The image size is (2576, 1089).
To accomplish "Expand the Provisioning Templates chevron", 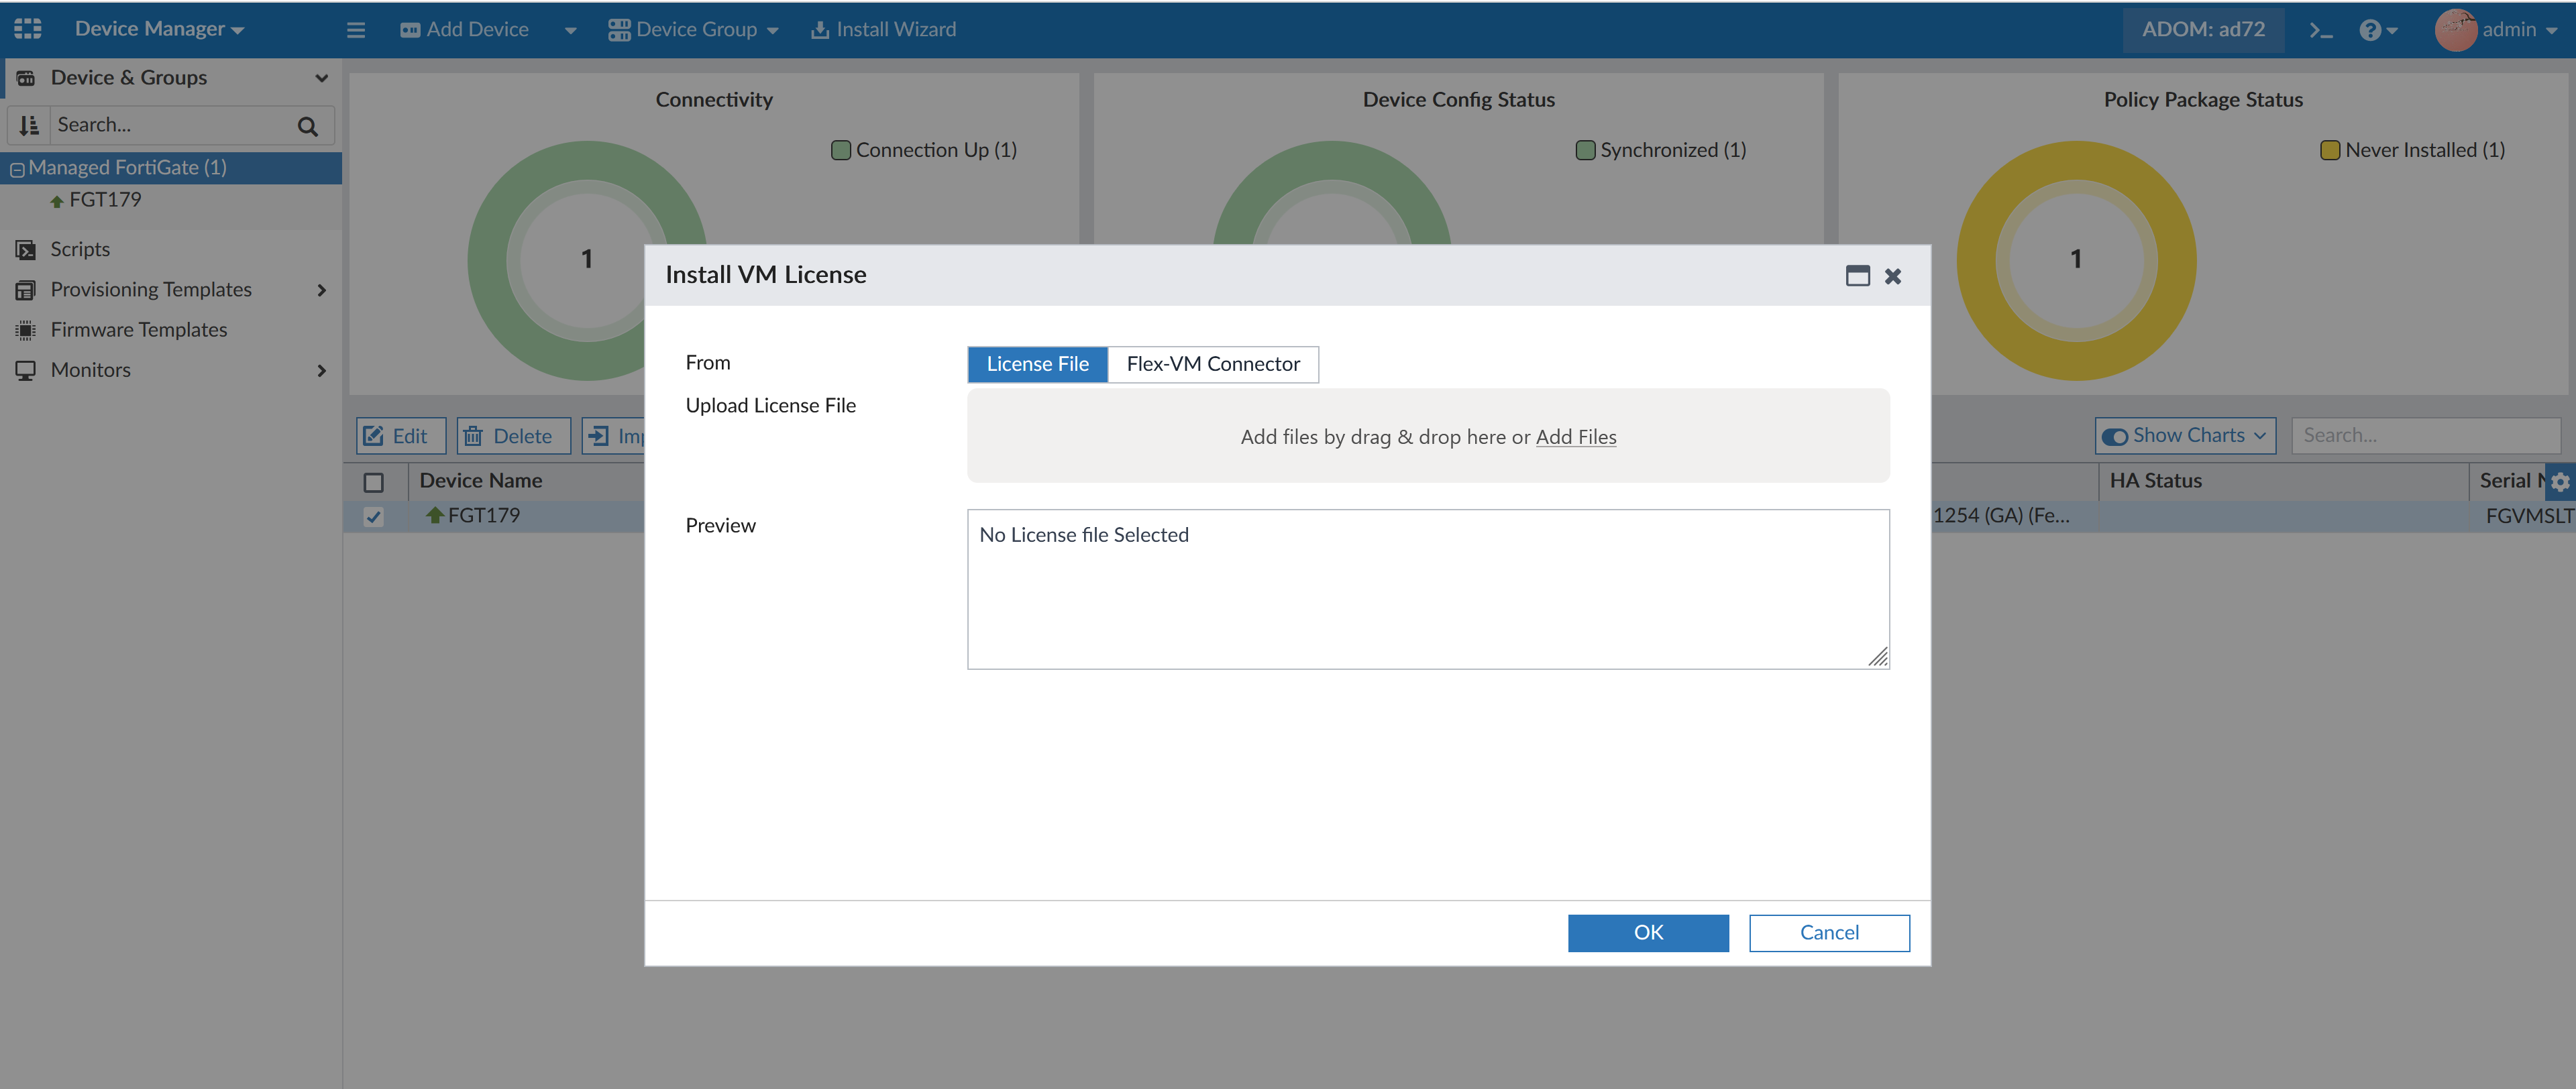I will coord(321,290).
